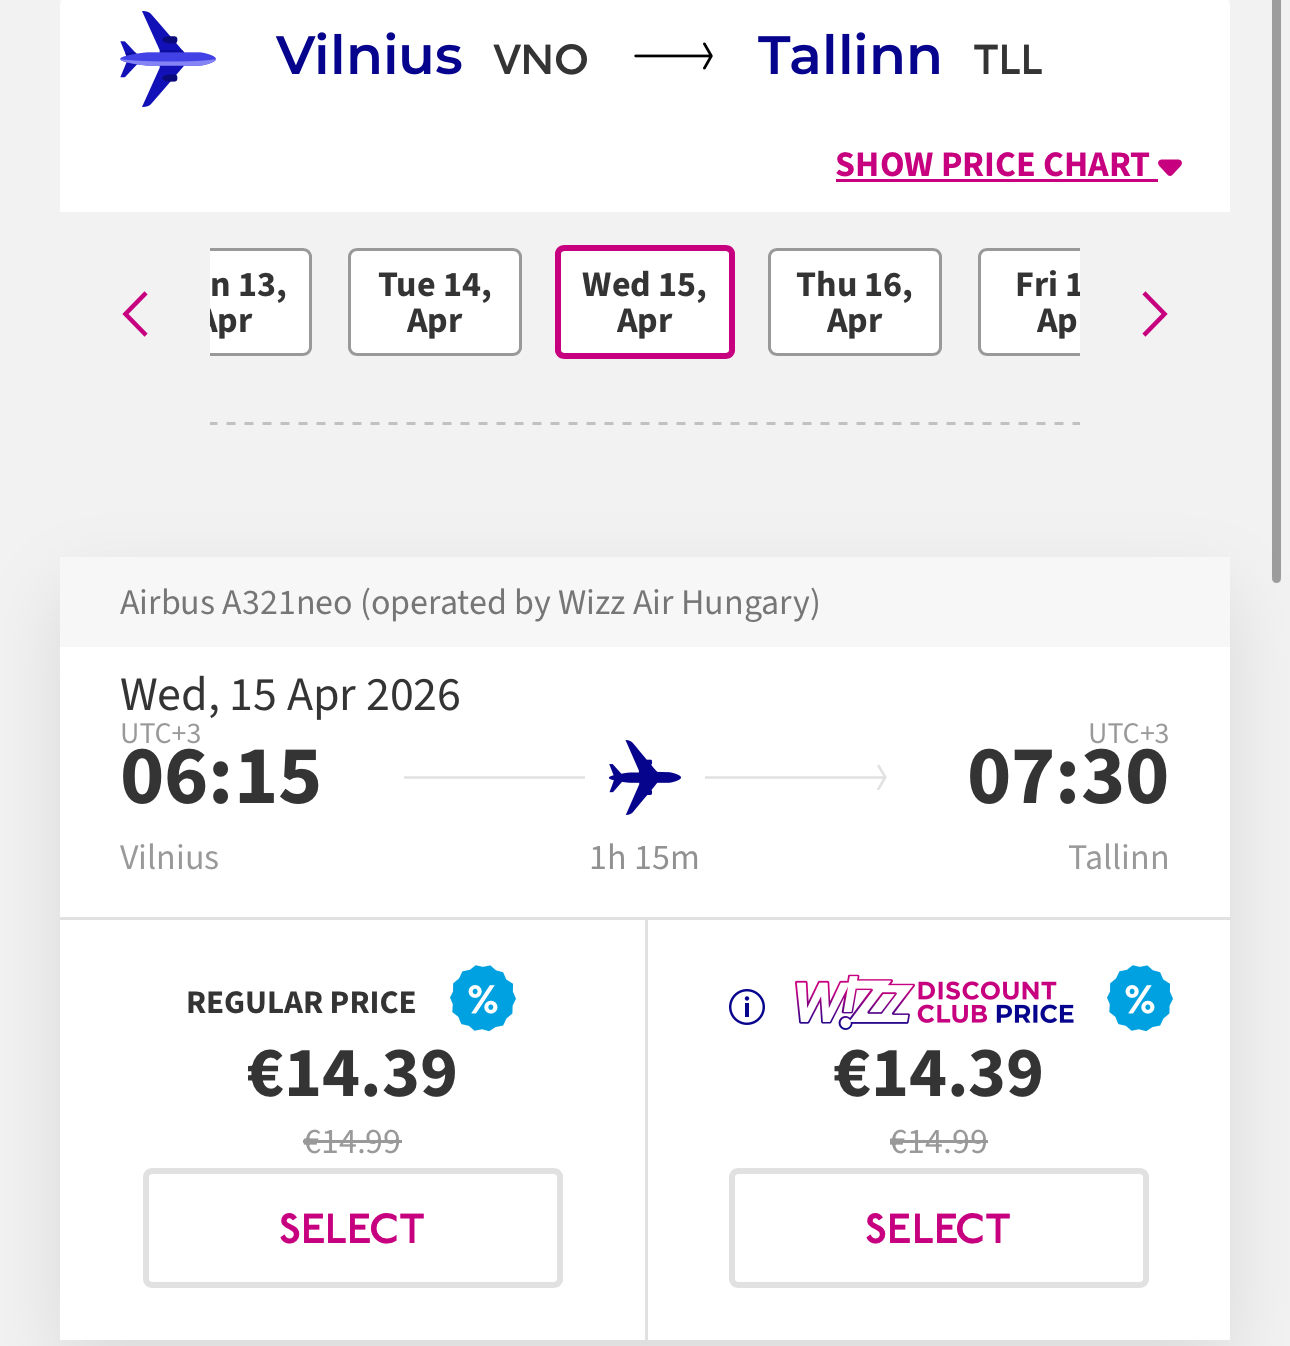Open Wizz Discount Club info icon
This screenshot has height=1346, width=1290.
point(747,1006)
